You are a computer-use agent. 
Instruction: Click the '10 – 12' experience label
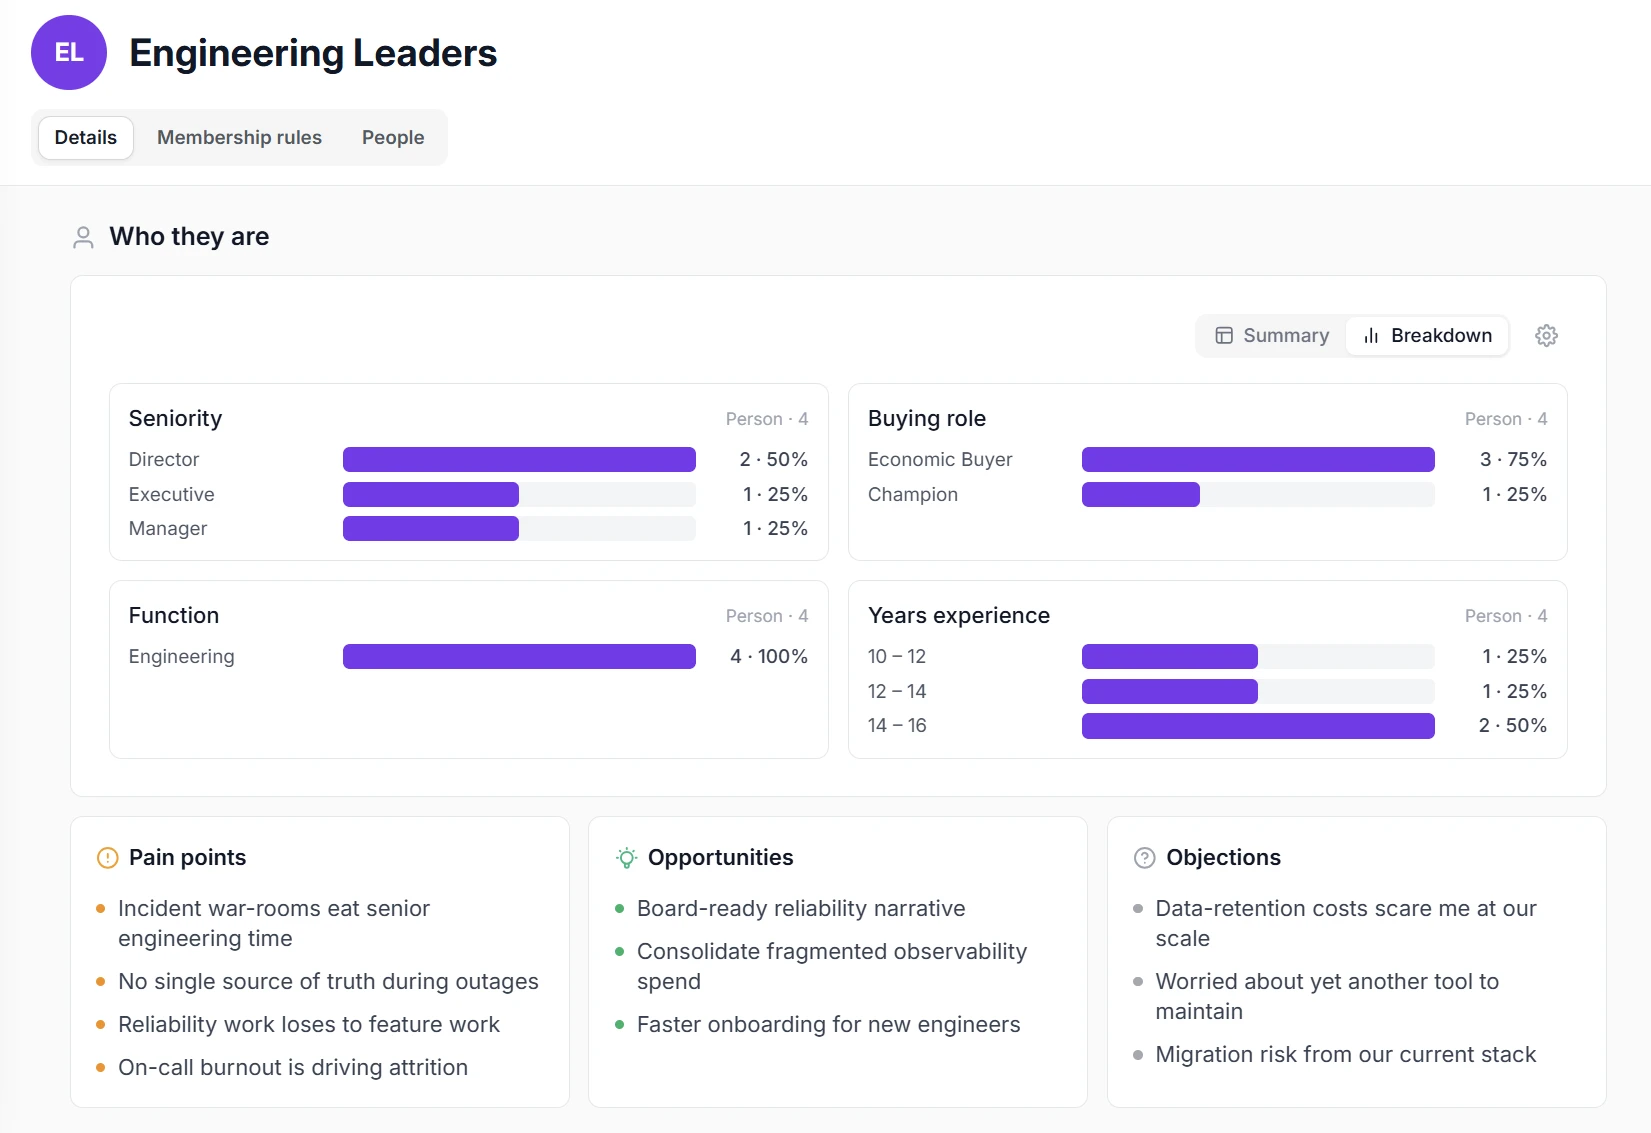pos(897,657)
